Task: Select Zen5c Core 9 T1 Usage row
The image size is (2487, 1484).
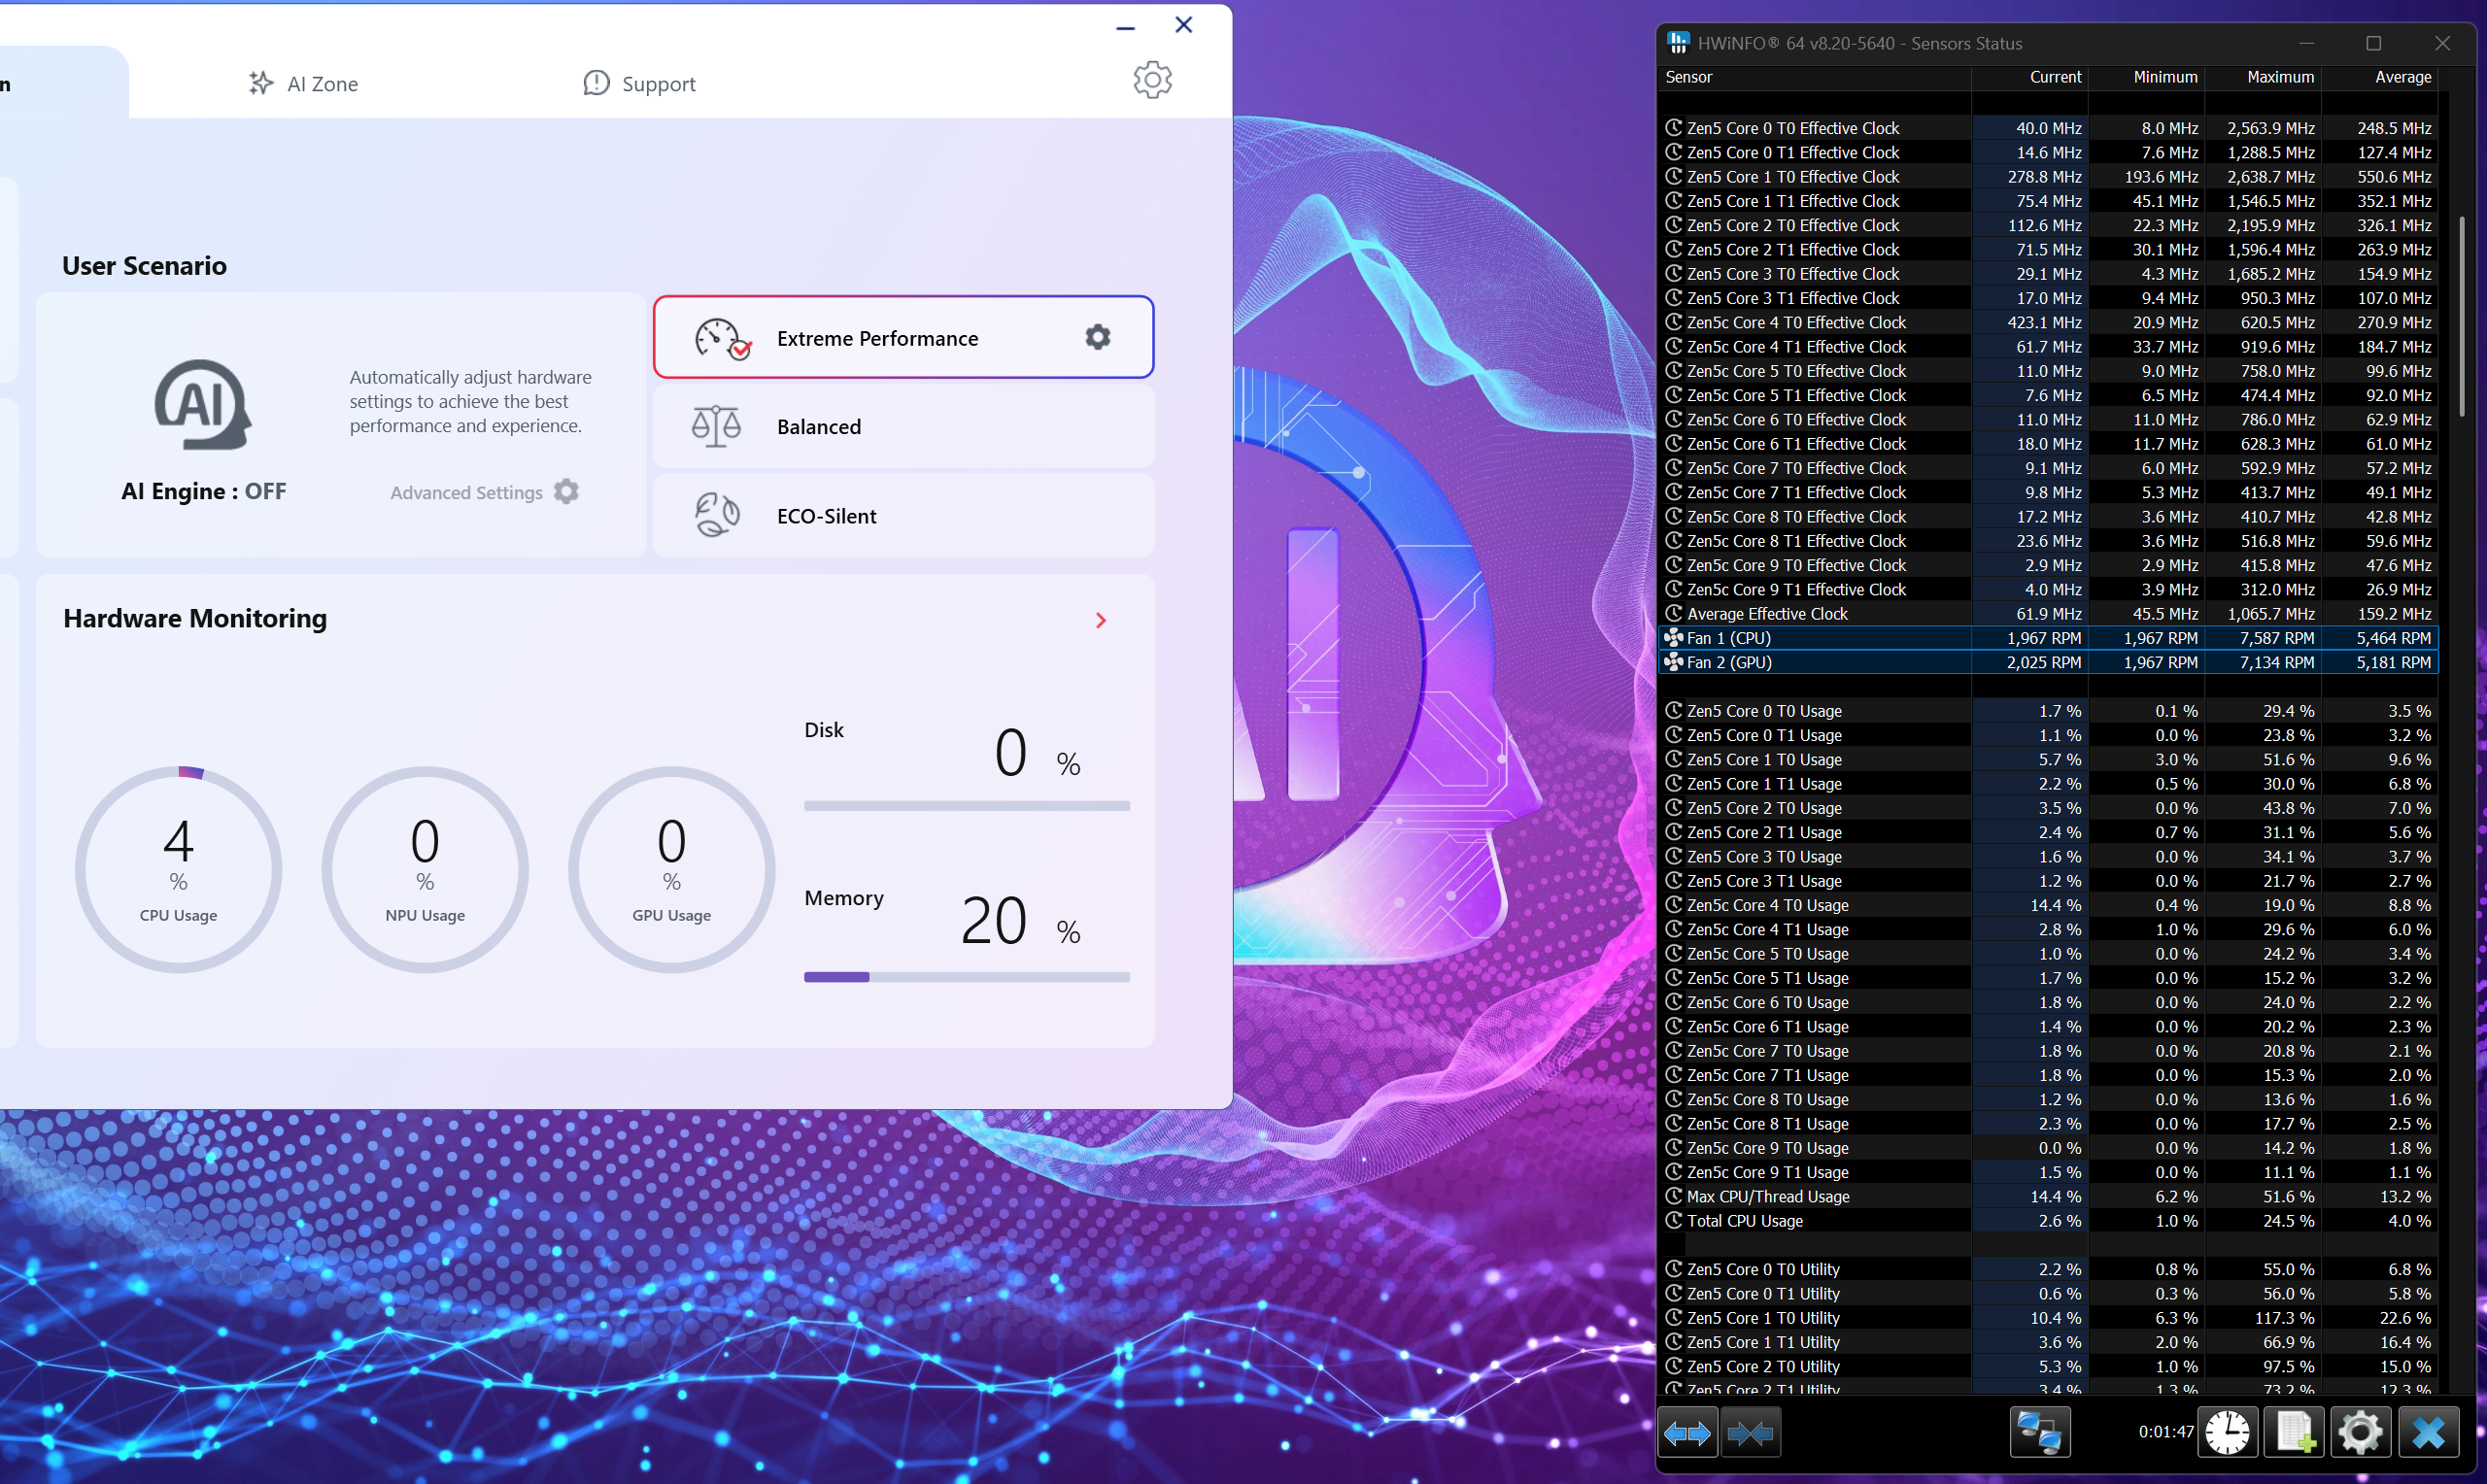Action: click(2048, 1172)
